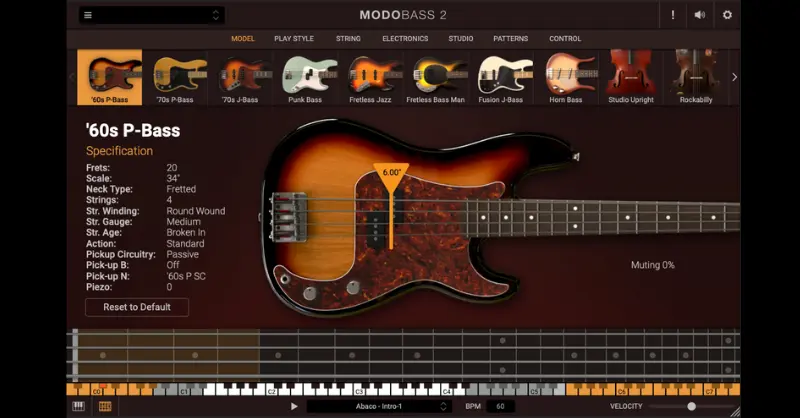Open settings gear icon
Image resolution: width=800 pixels, height=418 pixels.
[727, 15]
